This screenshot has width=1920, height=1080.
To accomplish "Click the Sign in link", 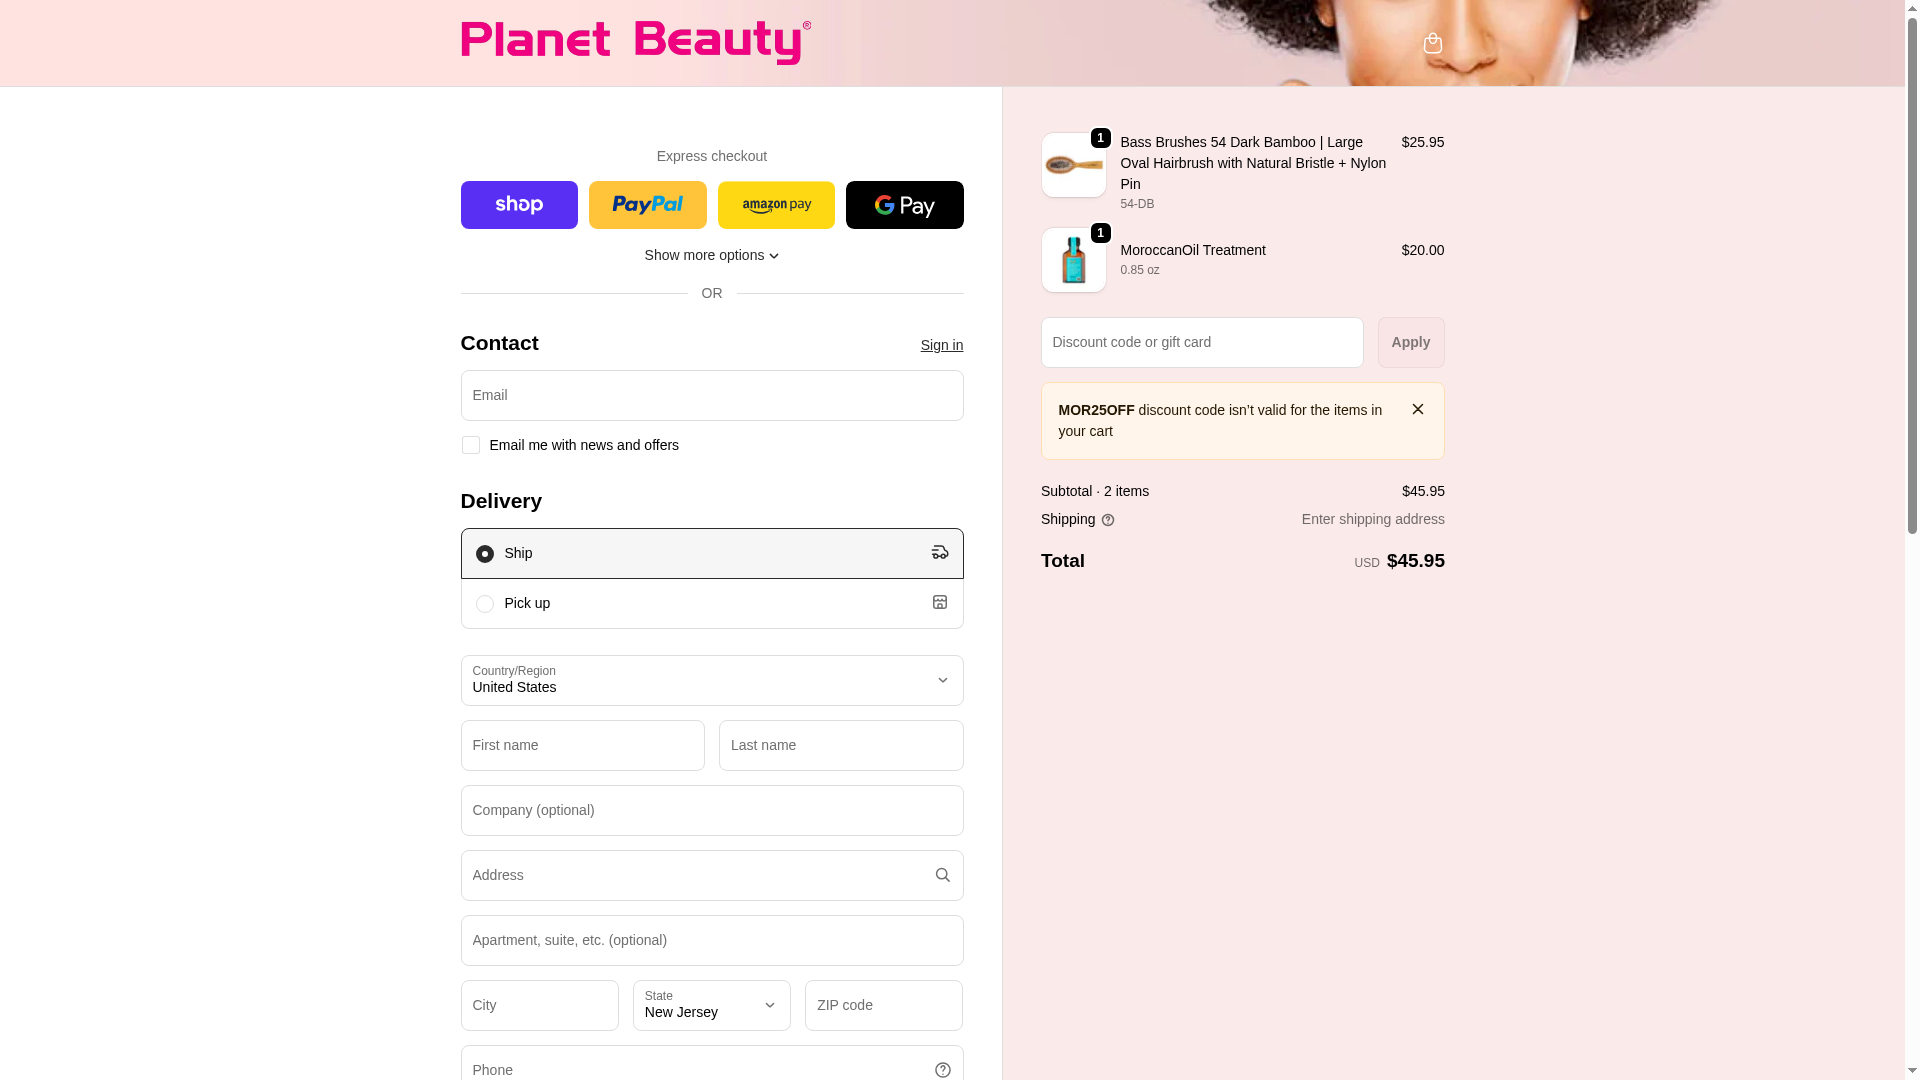I will 941,345.
